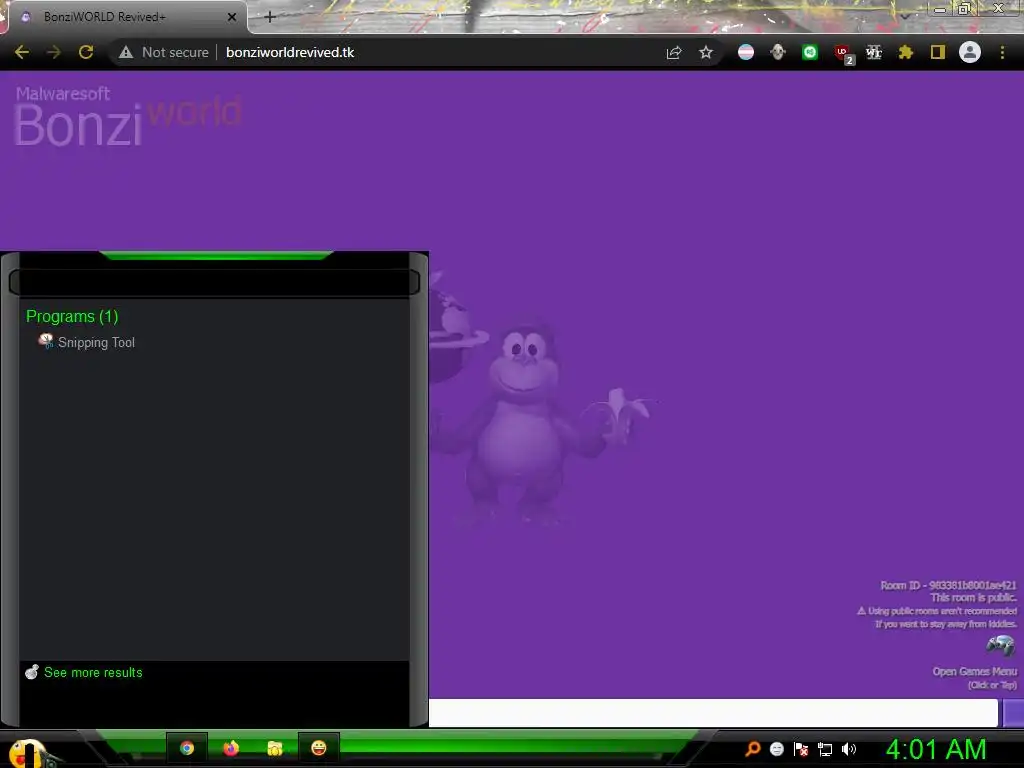This screenshot has height=768, width=1024.
Task: Click the orange magnifier tray icon
Action: 752,749
